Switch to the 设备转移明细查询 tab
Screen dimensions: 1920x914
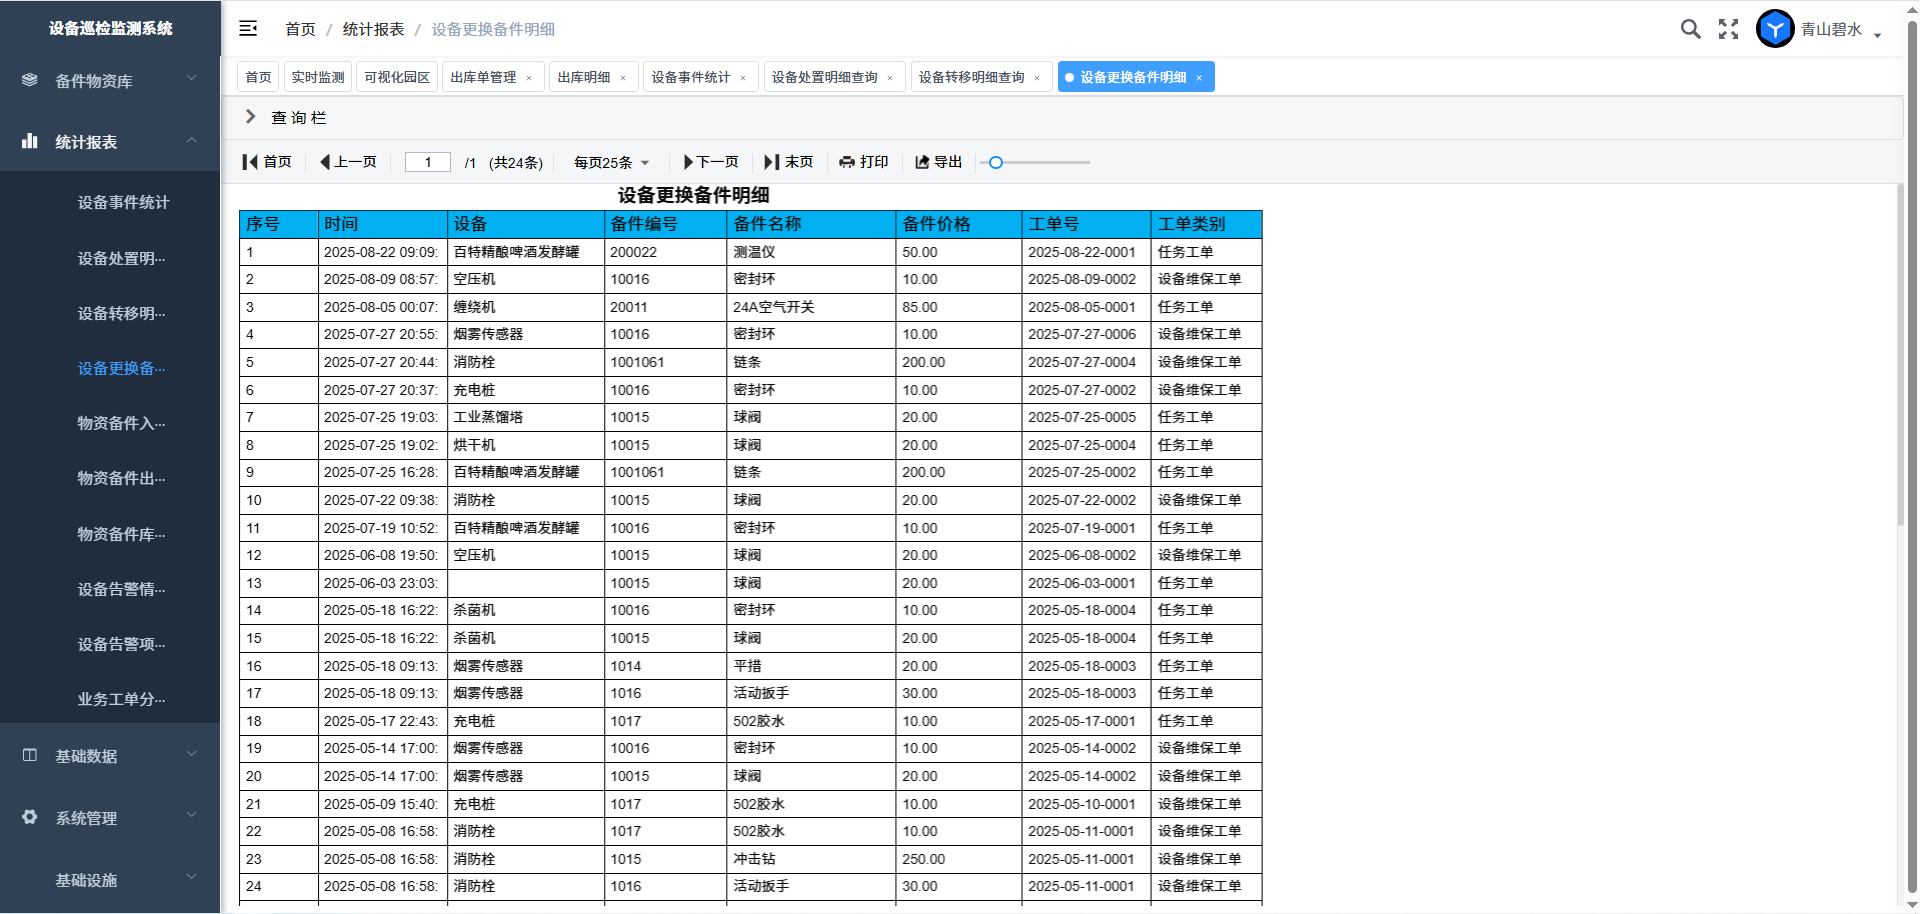pyautogui.click(x=971, y=77)
